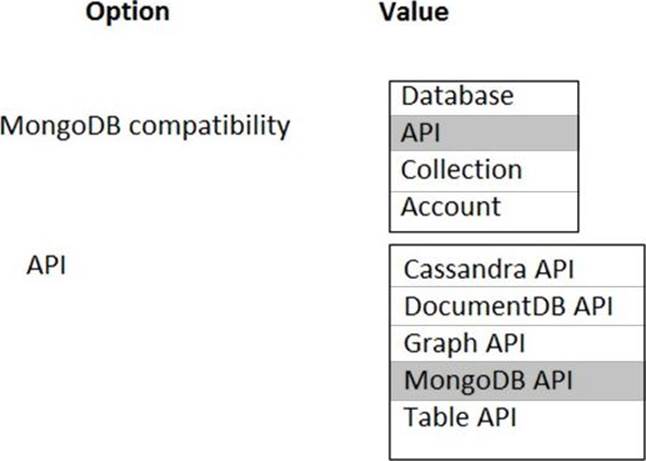This screenshot has width=646, height=461.
Task: Select the entry directly below Database
Action: 483,133
